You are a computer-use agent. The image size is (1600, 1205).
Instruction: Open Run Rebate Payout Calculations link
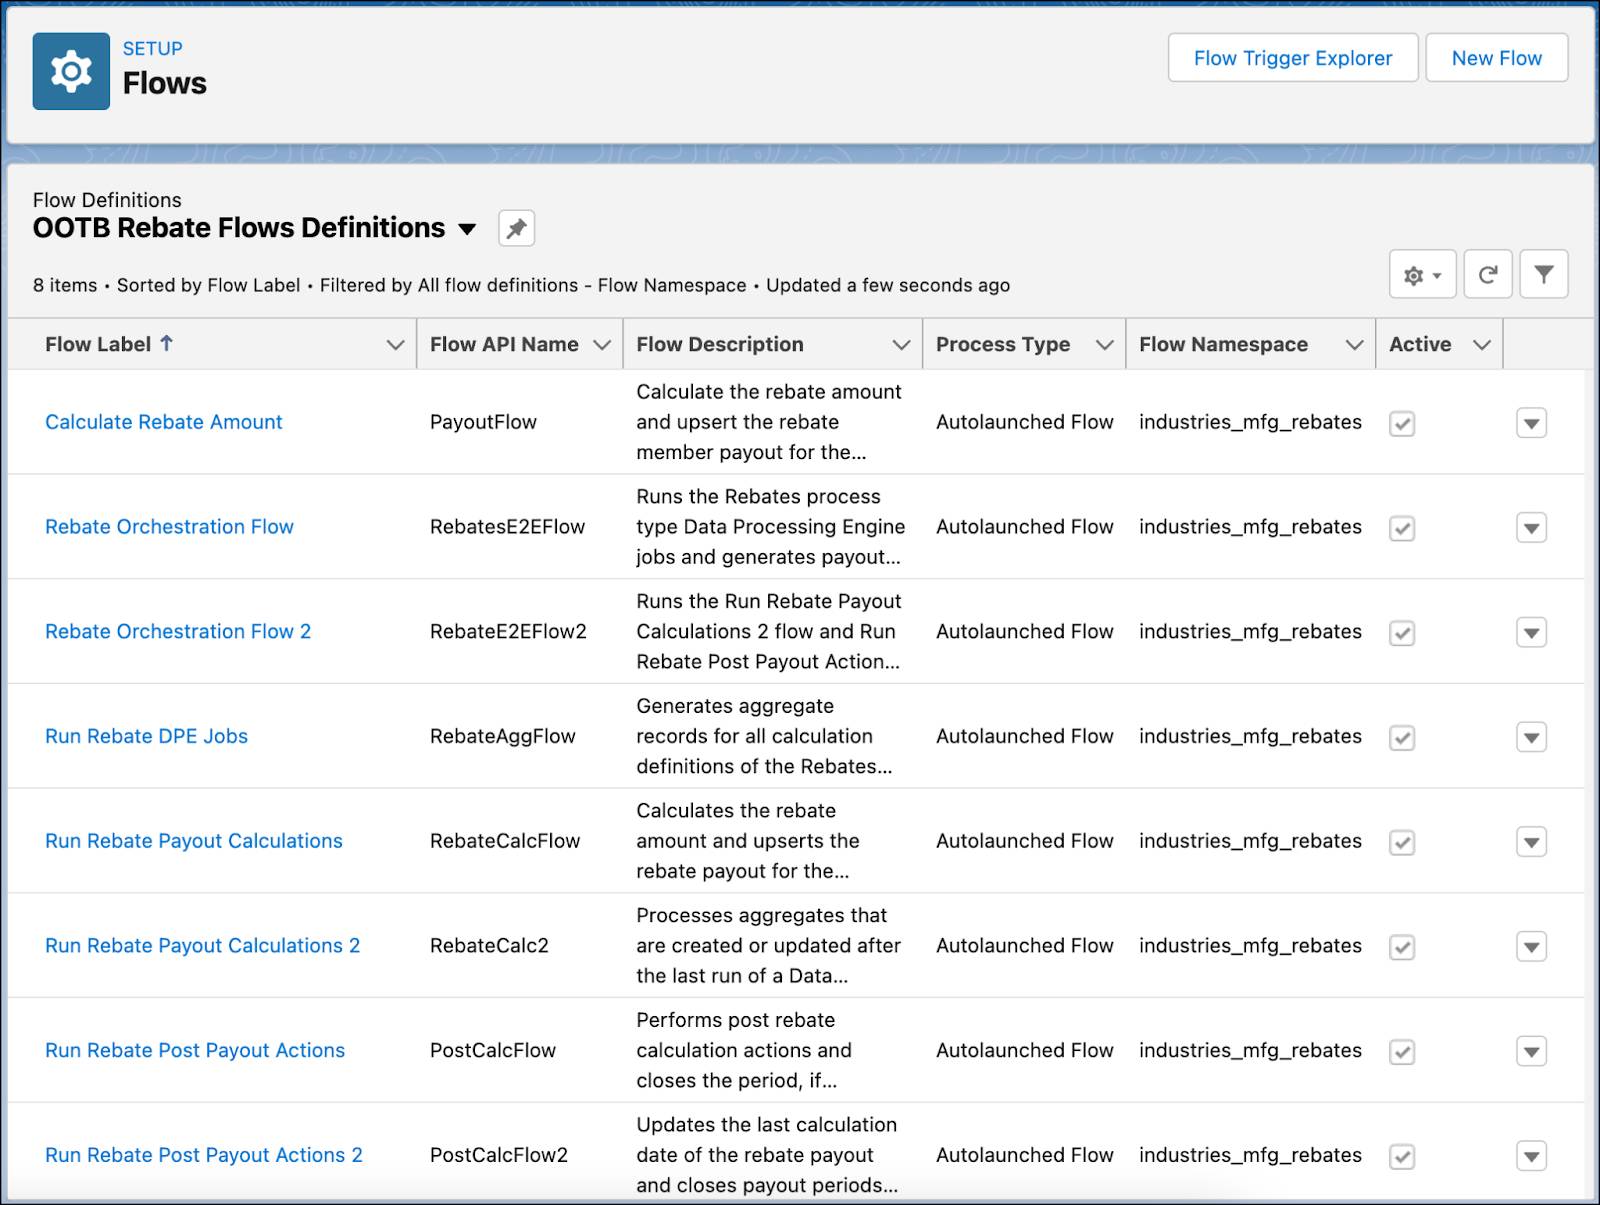[194, 841]
